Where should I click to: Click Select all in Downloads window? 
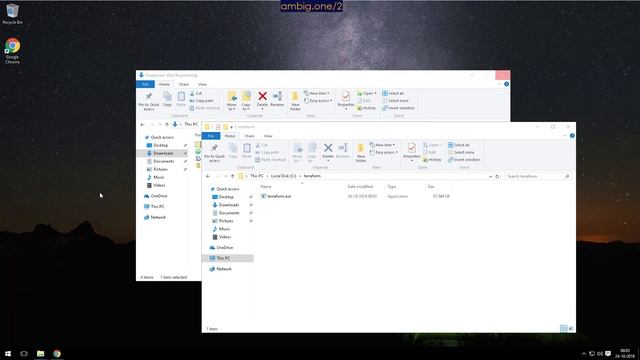(393, 93)
